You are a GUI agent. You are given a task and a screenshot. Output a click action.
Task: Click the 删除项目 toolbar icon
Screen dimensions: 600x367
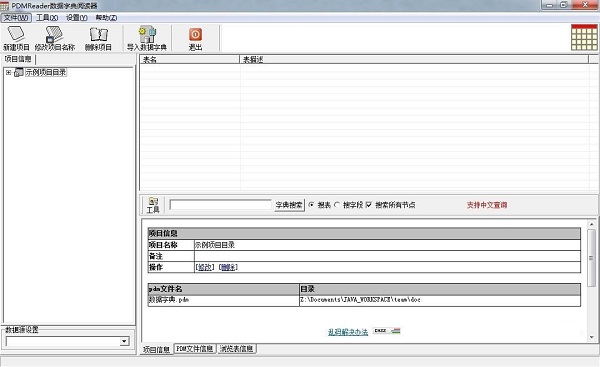tap(98, 38)
